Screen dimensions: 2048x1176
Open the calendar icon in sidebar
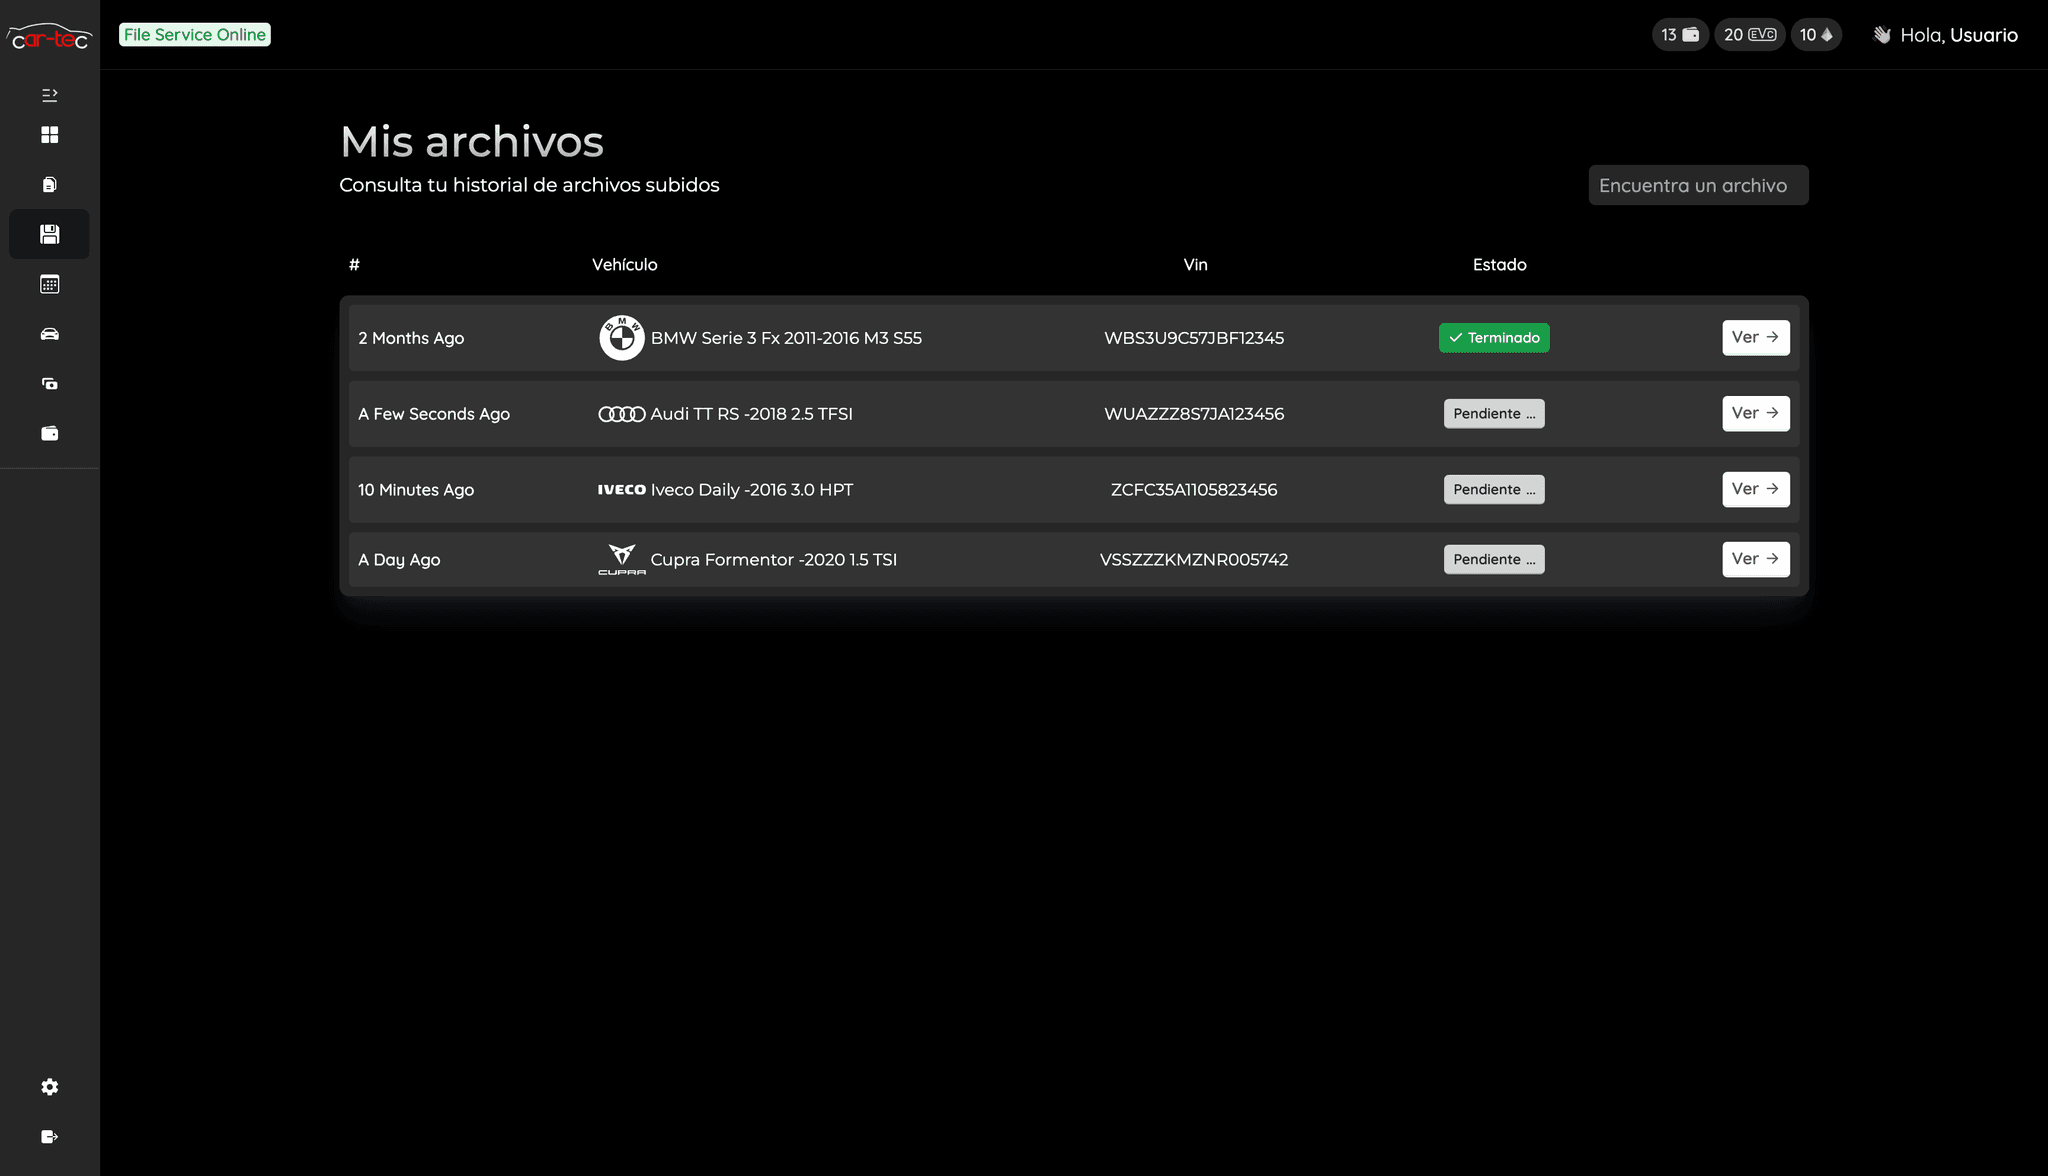click(49, 284)
